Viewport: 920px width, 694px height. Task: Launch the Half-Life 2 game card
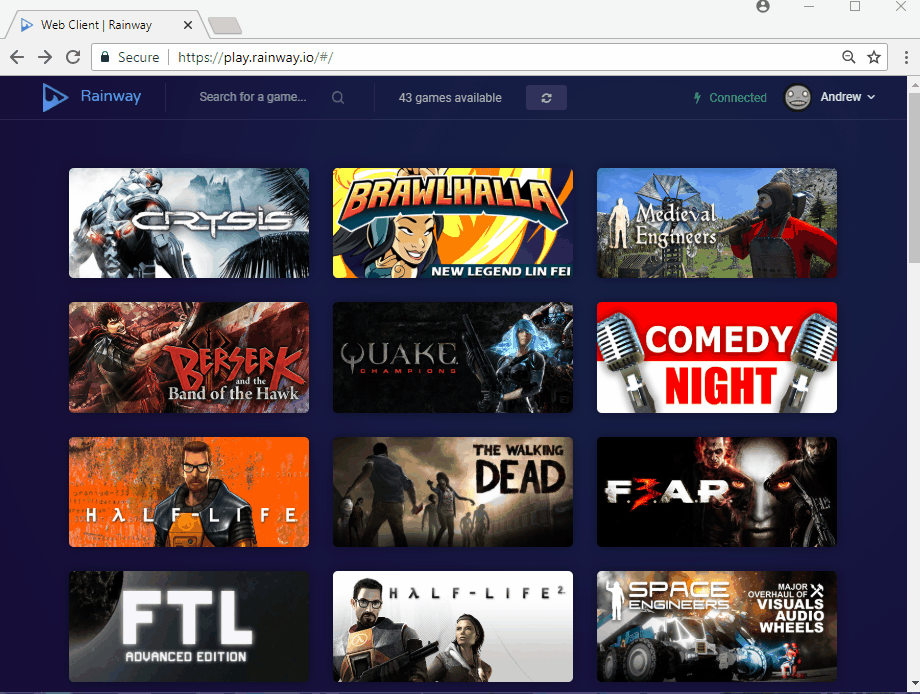453,626
